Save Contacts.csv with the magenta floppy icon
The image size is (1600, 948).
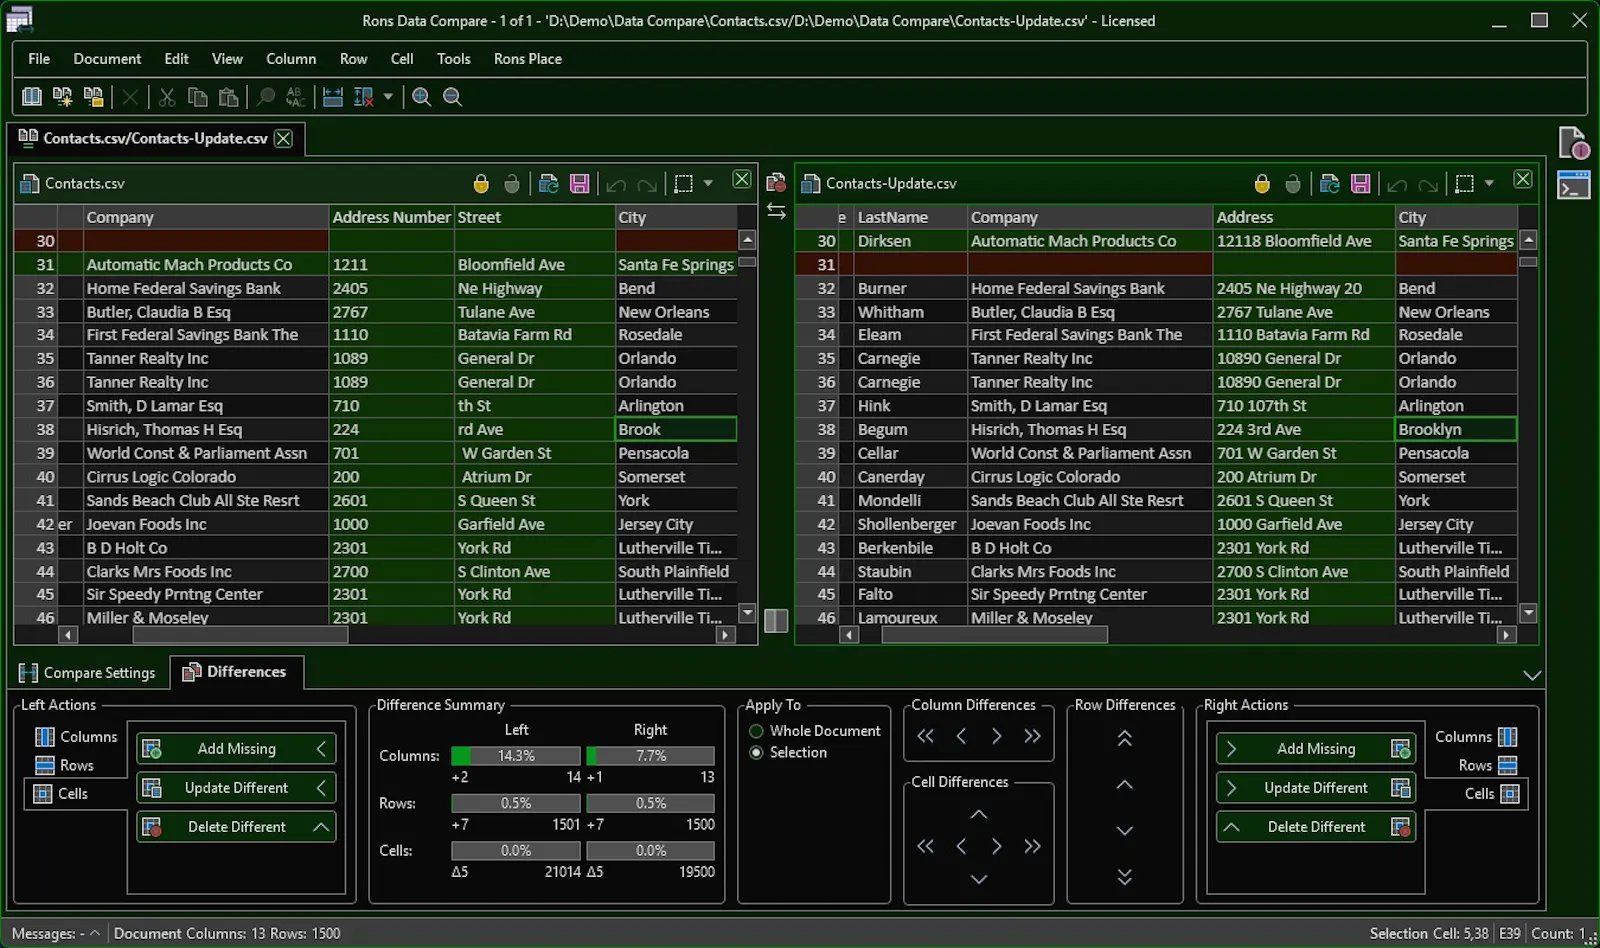coord(579,183)
